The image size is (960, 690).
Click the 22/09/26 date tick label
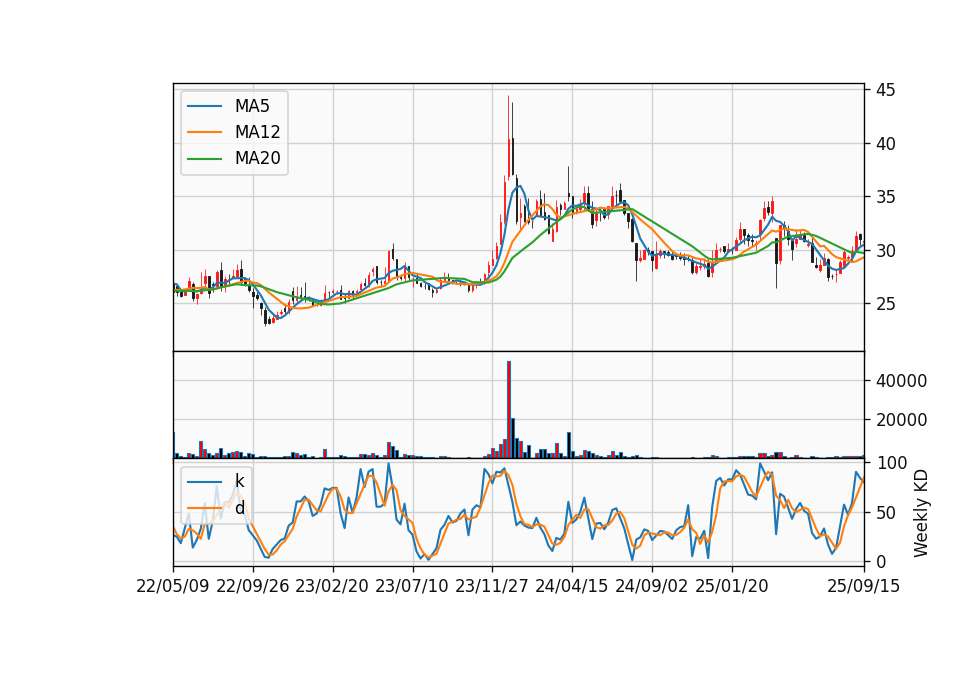pos(253,586)
